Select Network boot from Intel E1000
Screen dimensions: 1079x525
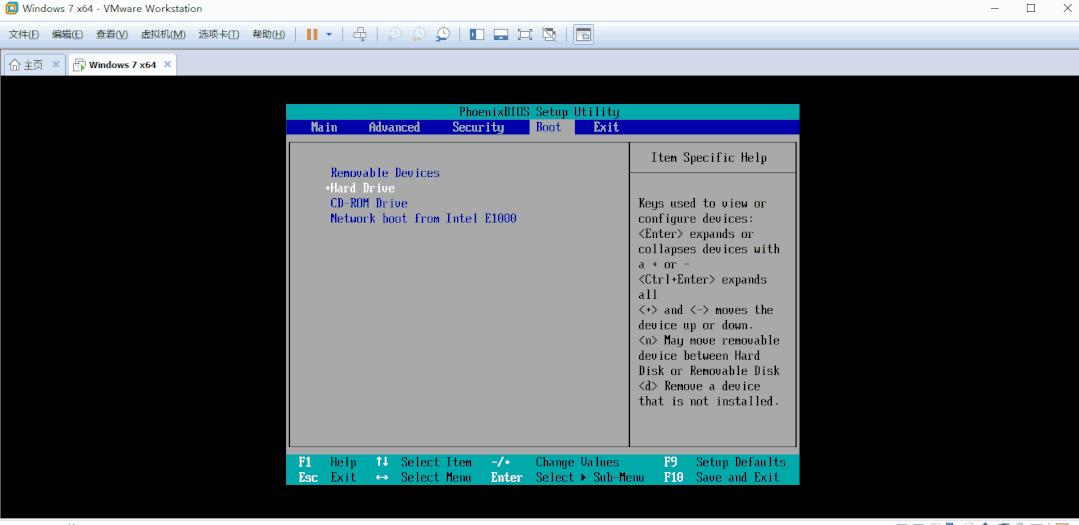[x=423, y=218]
